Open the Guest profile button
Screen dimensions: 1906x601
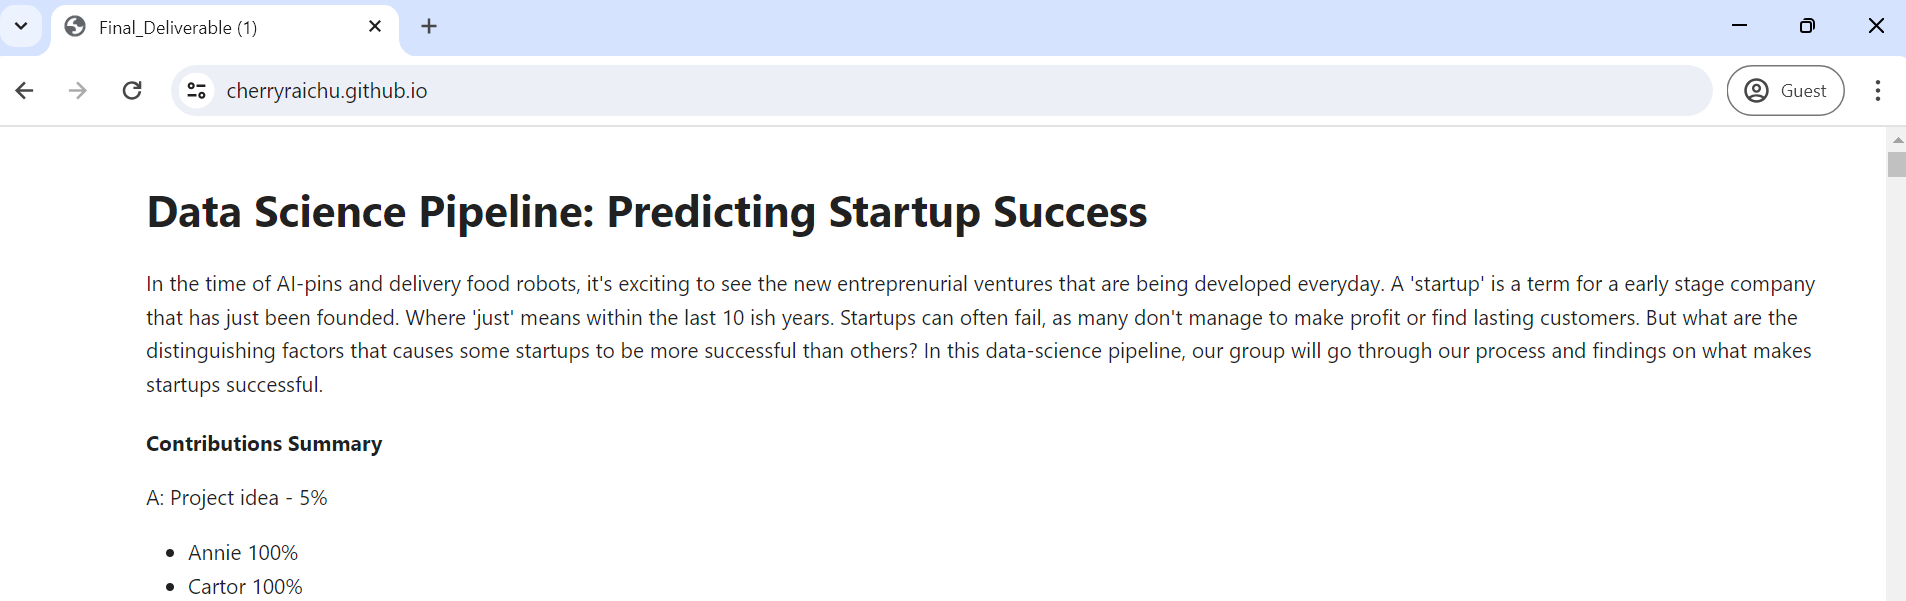1785,91
